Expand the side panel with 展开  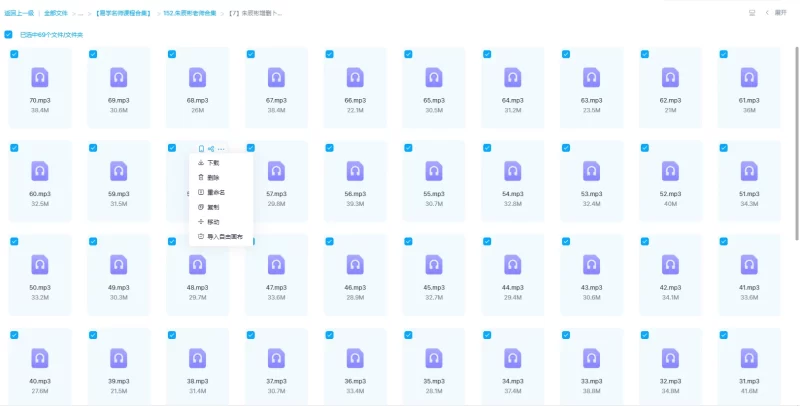tap(779, 13)
